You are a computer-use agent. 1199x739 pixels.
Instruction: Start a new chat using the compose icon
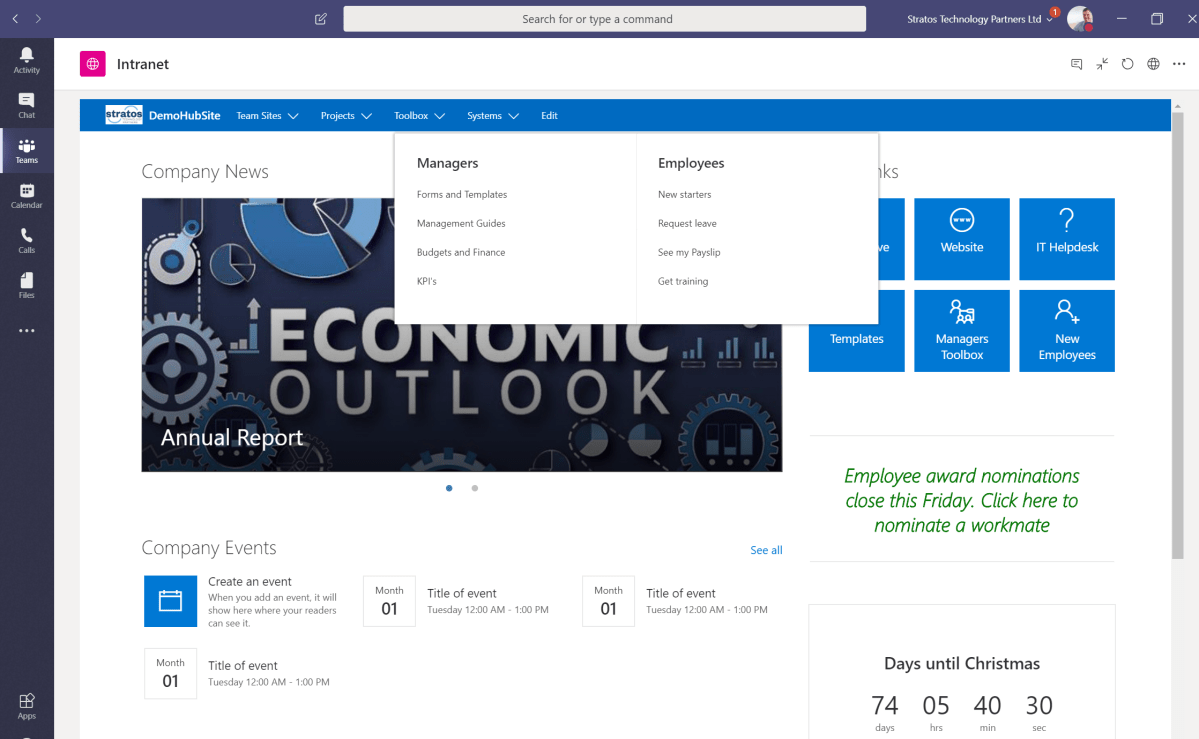[320, 18]
